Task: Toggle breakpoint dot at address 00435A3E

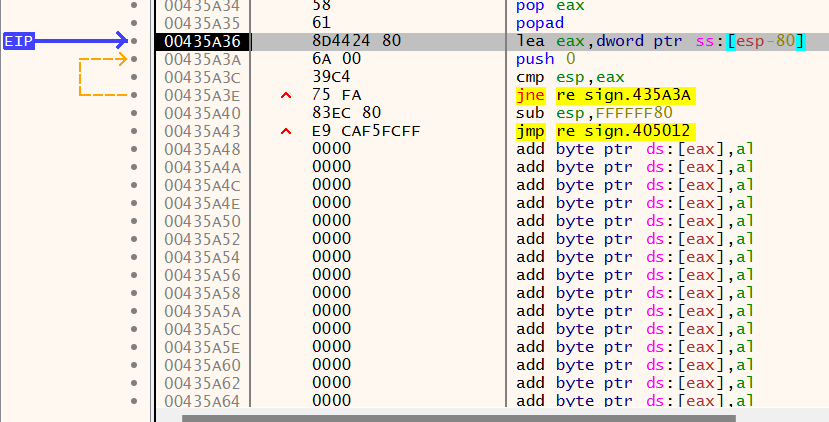Action: (134, 95)
